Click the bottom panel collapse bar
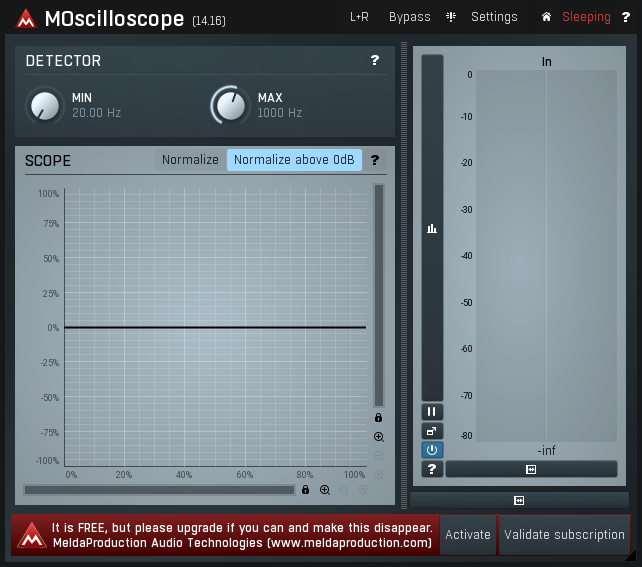Image resolution: width=642 pixels, height=567 pixels. pos(519,500)
